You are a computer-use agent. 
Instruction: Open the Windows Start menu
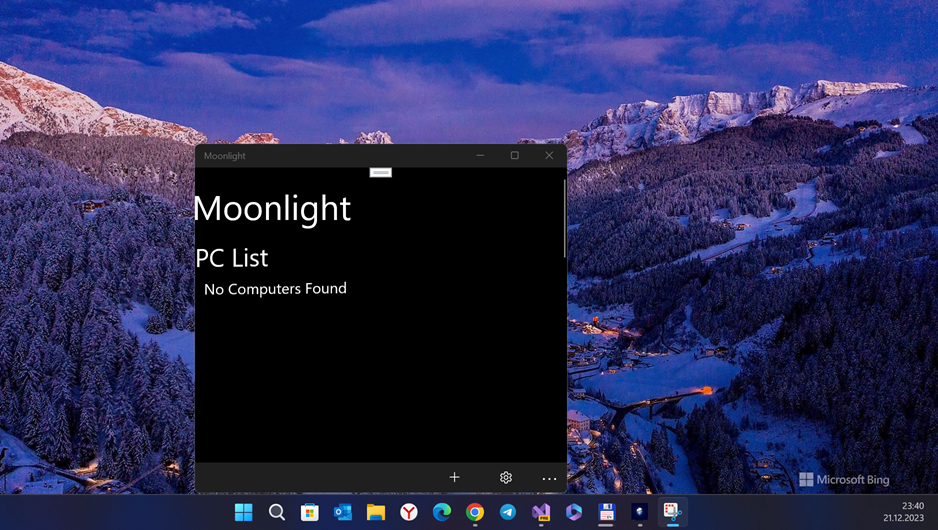tap(243, 512)
